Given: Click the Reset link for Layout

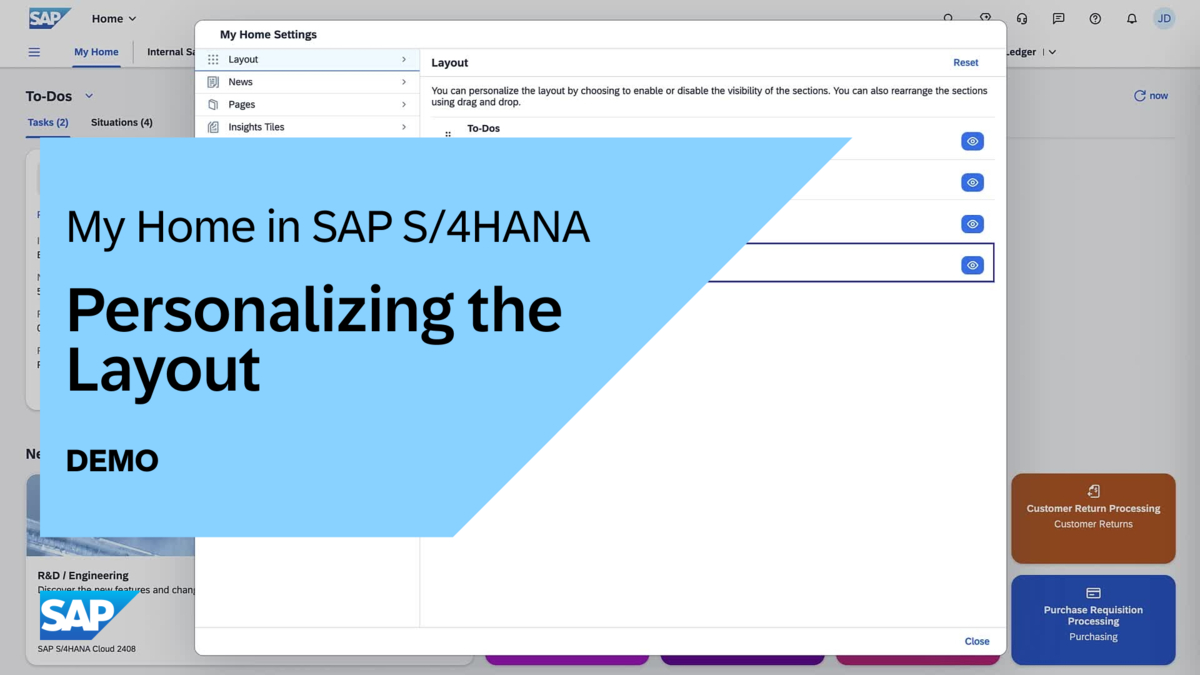Looking at the screenshot, I should (x=964, y=62).
